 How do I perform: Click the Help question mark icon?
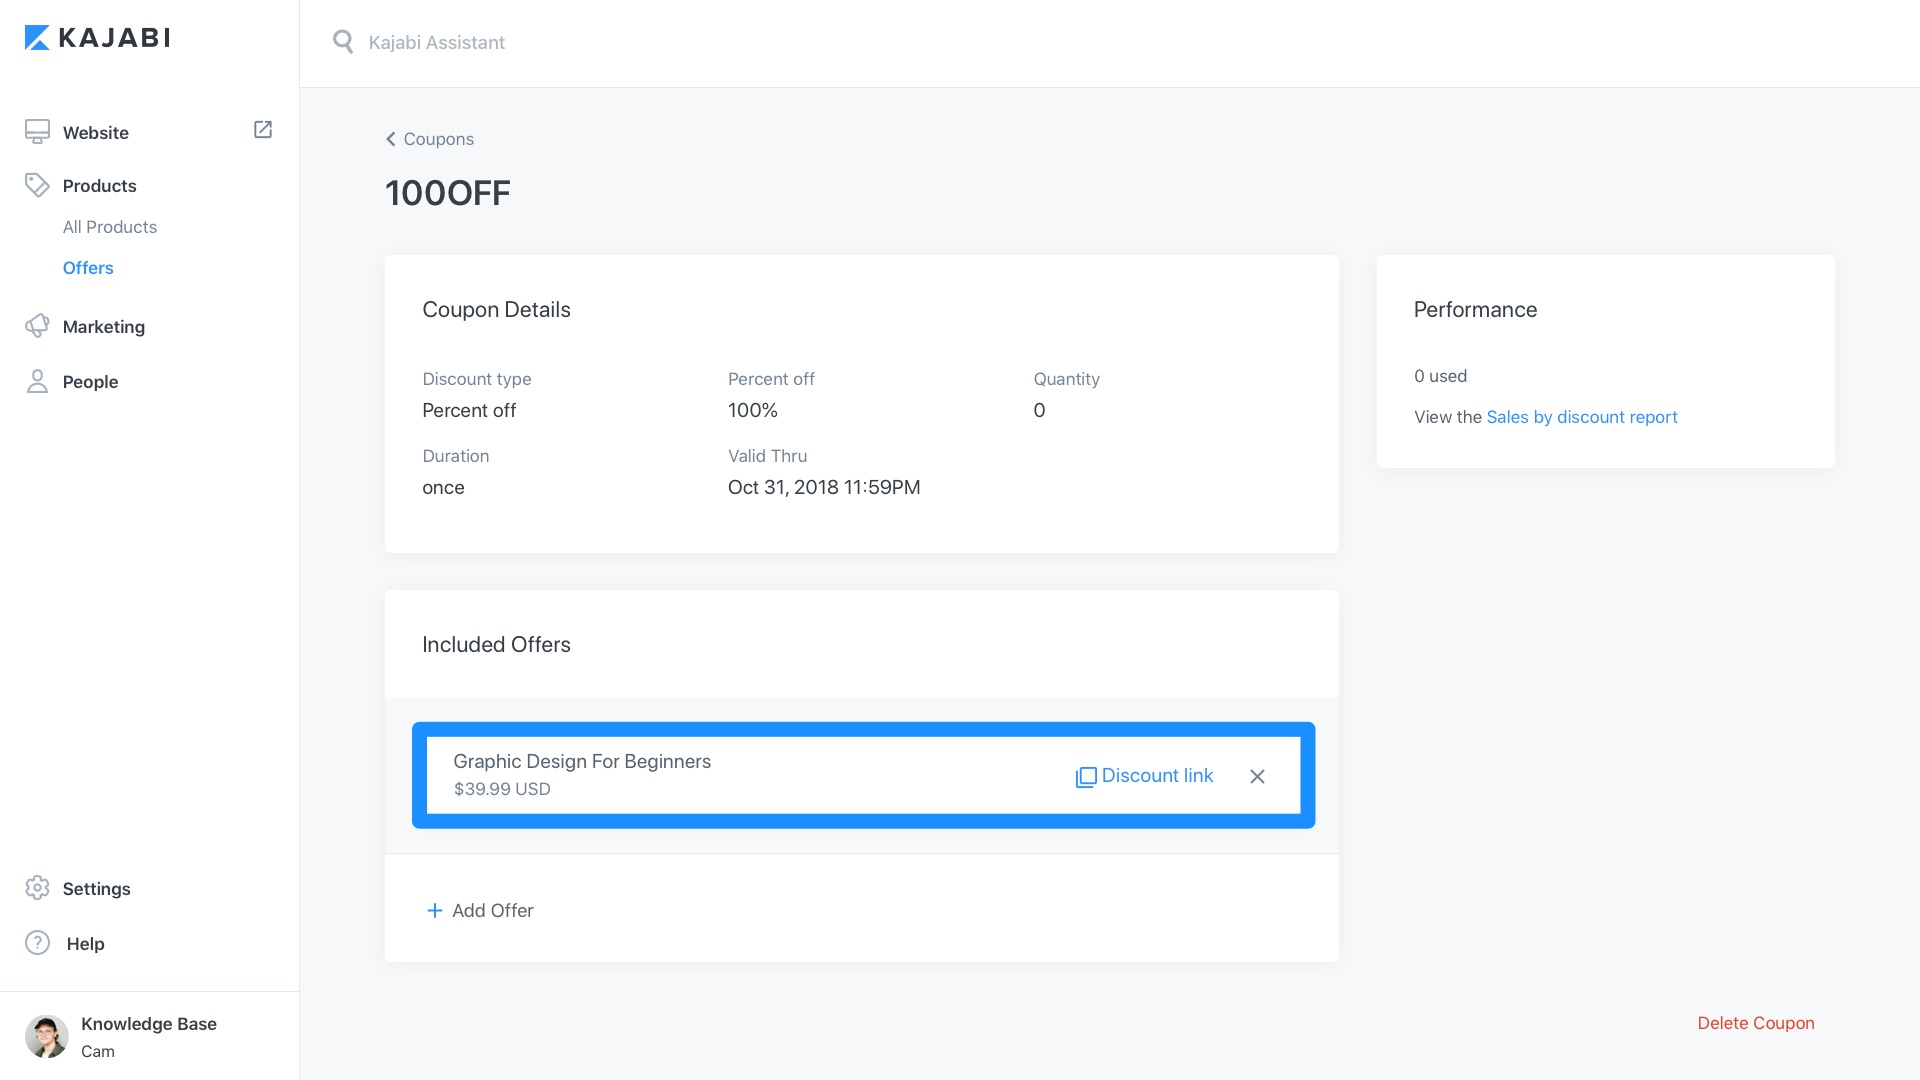(x=37, y=943)
